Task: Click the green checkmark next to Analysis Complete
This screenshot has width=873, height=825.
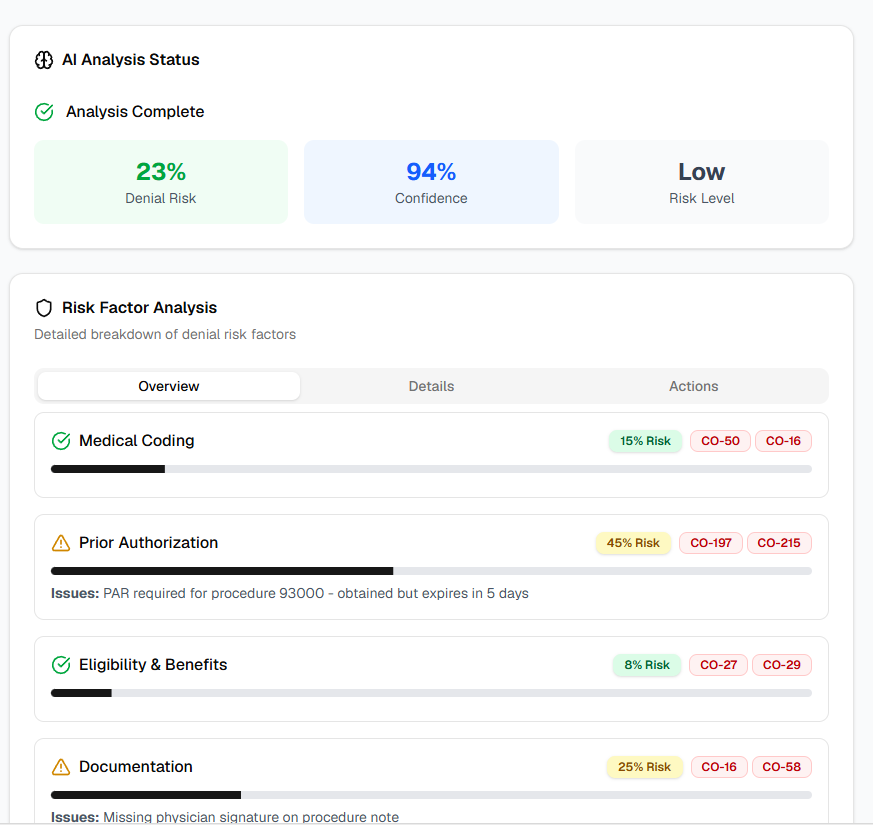Action: point(44,112)
